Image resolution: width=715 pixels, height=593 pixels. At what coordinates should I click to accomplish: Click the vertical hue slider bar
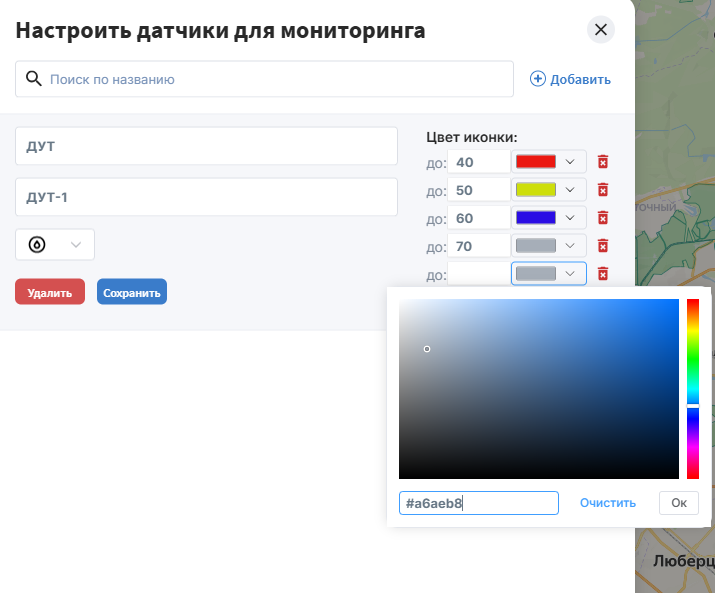coord(693,389)
